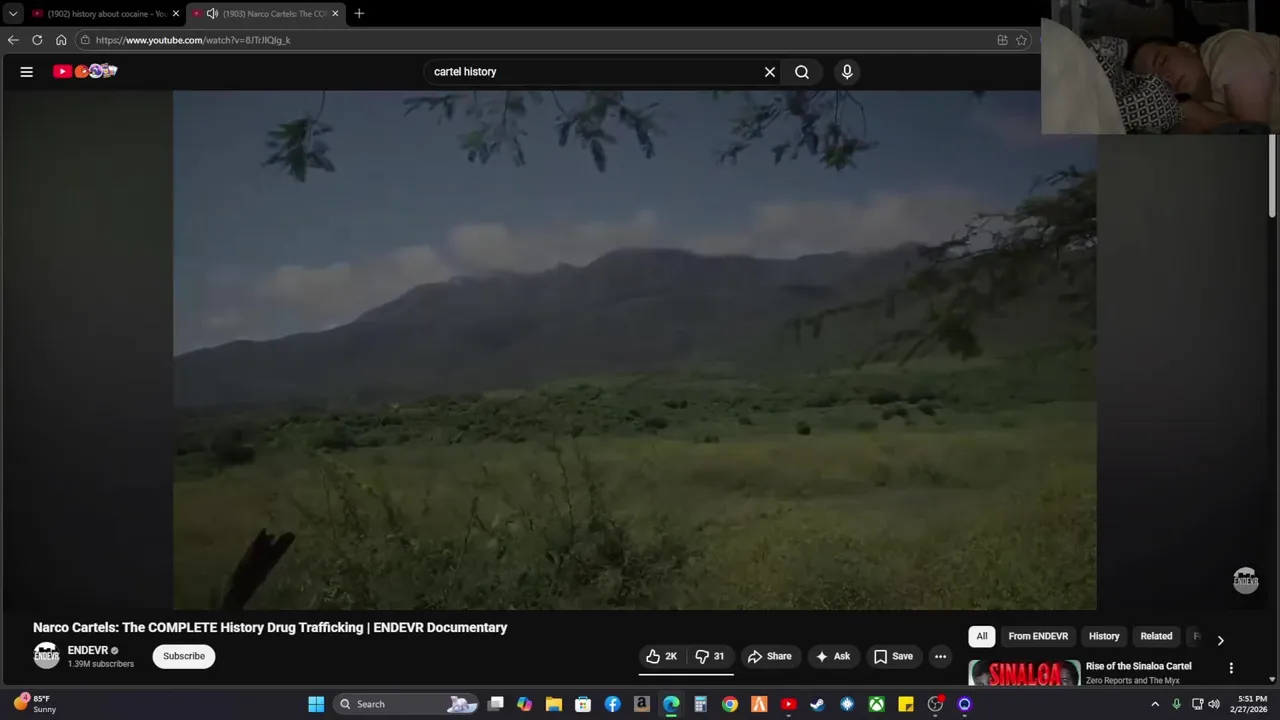1280x720 pixels.
Task: Select the 'All' filter chip
Action: (982, 636)
